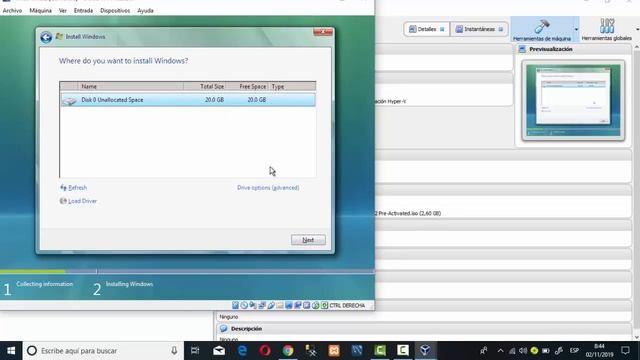The height and width of the screenshot is (360, 640).
Task: Click the CPU virtualization status icon
Action: click(307, 305)
